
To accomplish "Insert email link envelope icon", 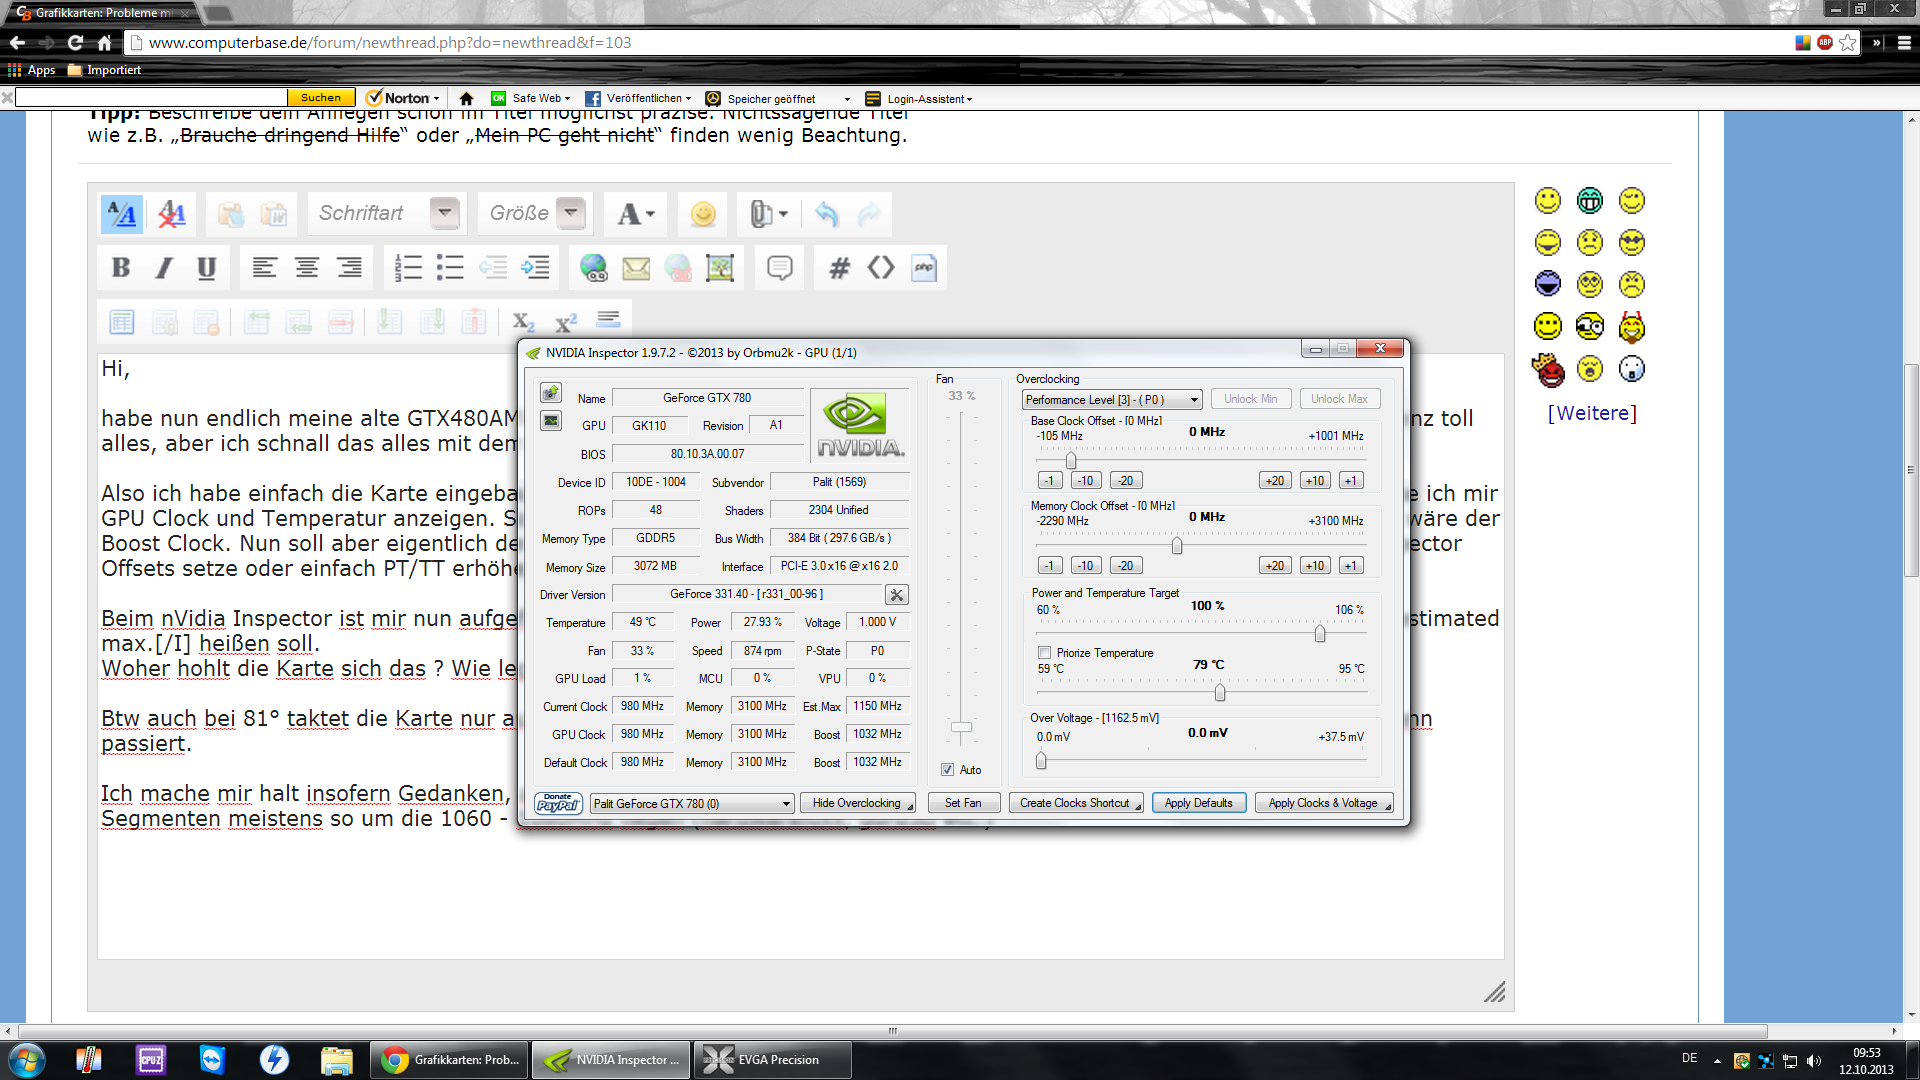I will tap(636, 267).
